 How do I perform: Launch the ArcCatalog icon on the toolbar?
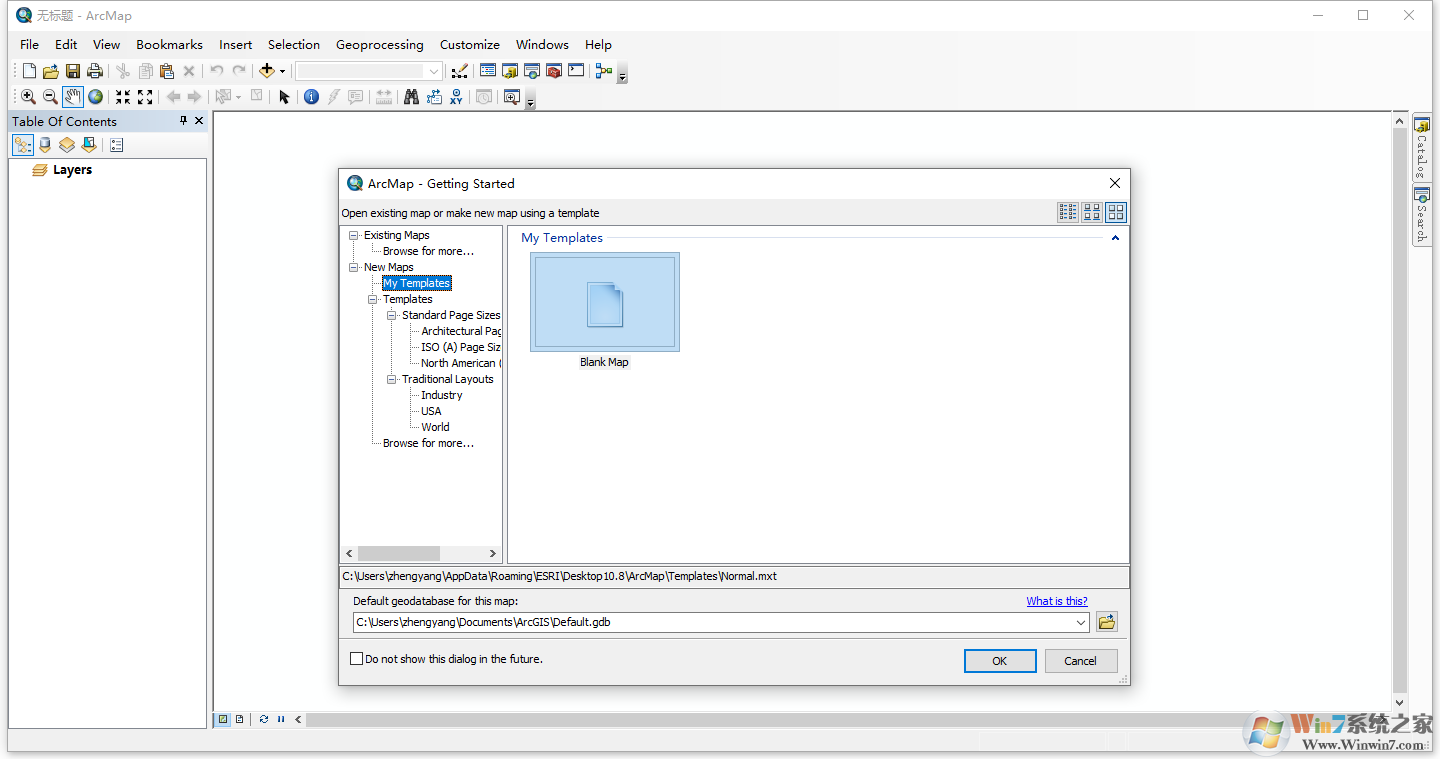coord(509,71)
